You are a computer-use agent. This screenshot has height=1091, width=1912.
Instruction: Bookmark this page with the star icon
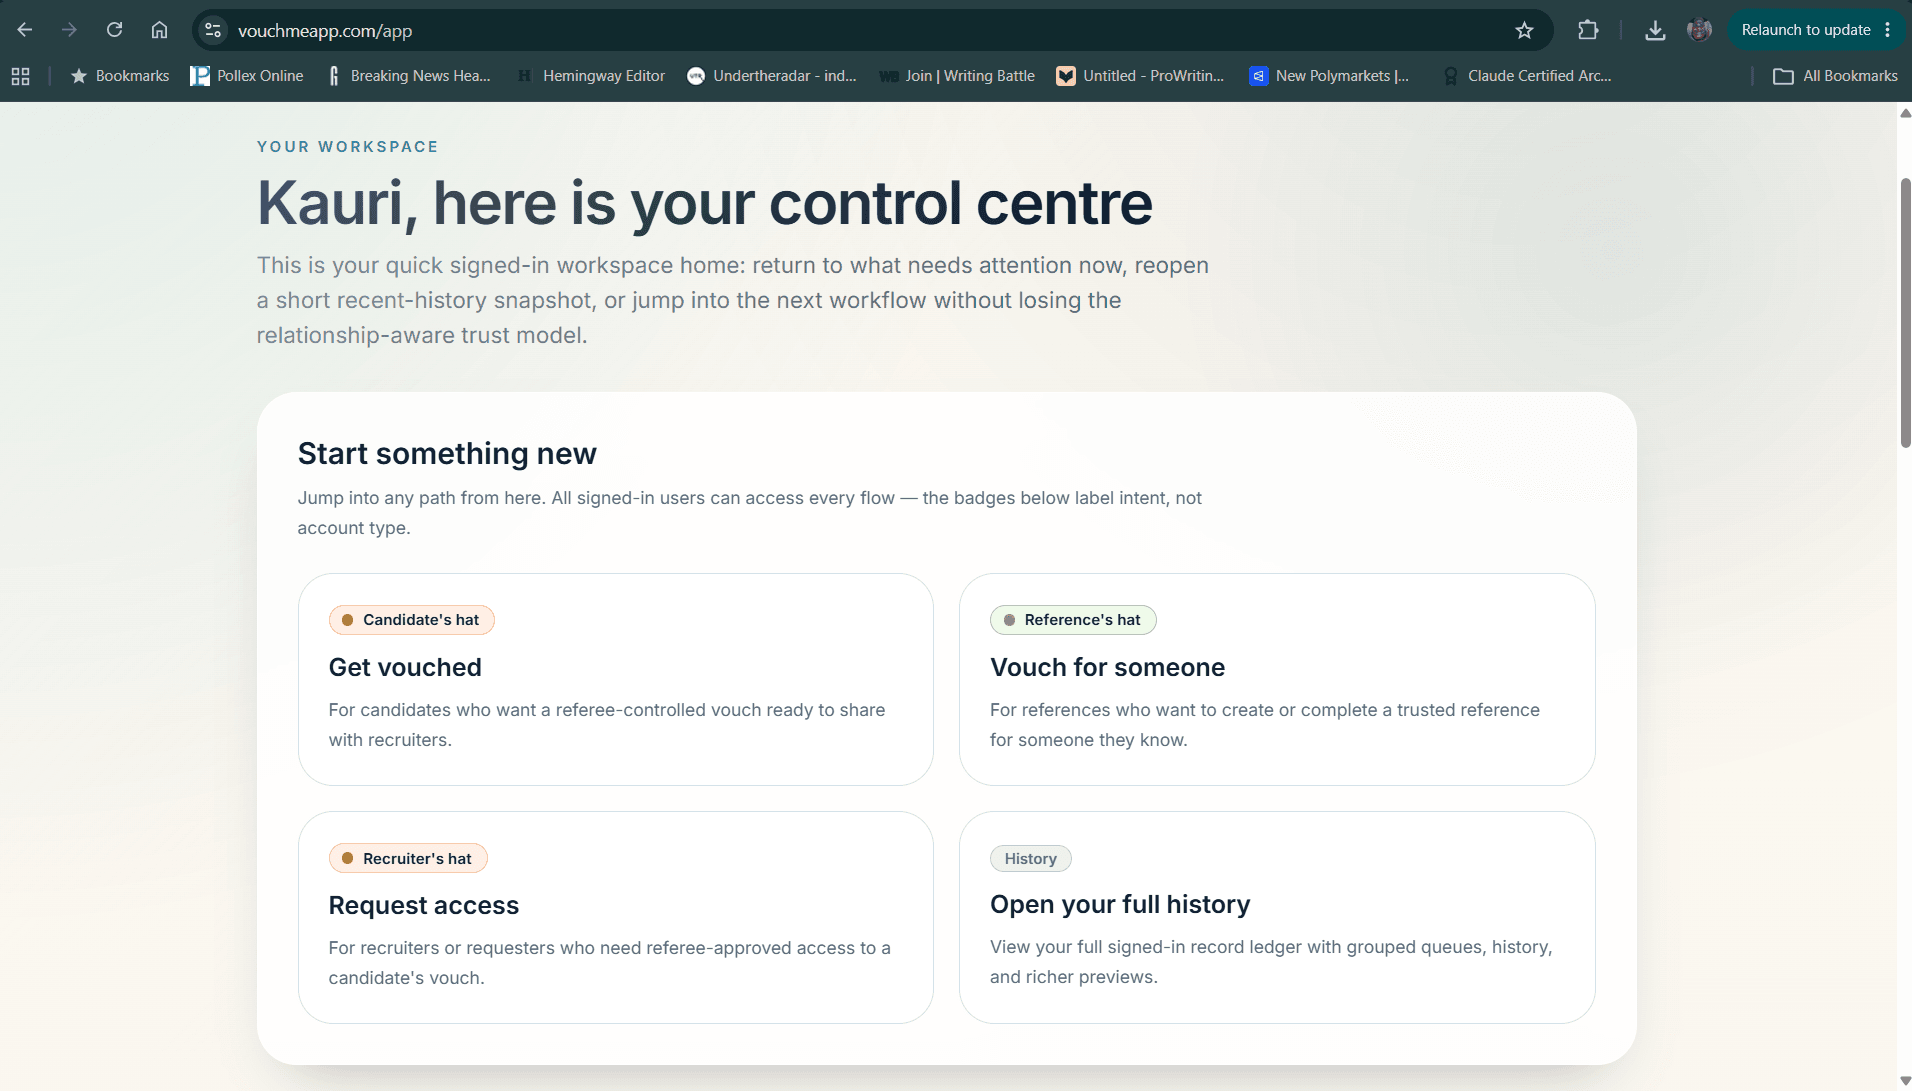(x=1524, y=30)
